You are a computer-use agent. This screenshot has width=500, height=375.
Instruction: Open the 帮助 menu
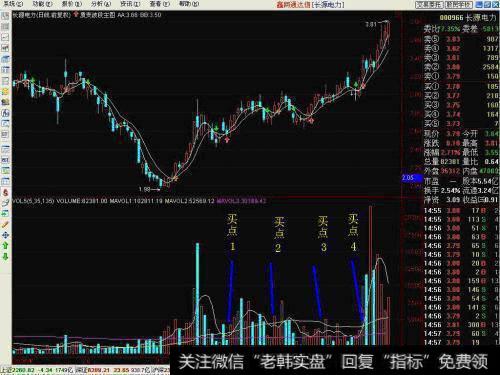[189, 4]
